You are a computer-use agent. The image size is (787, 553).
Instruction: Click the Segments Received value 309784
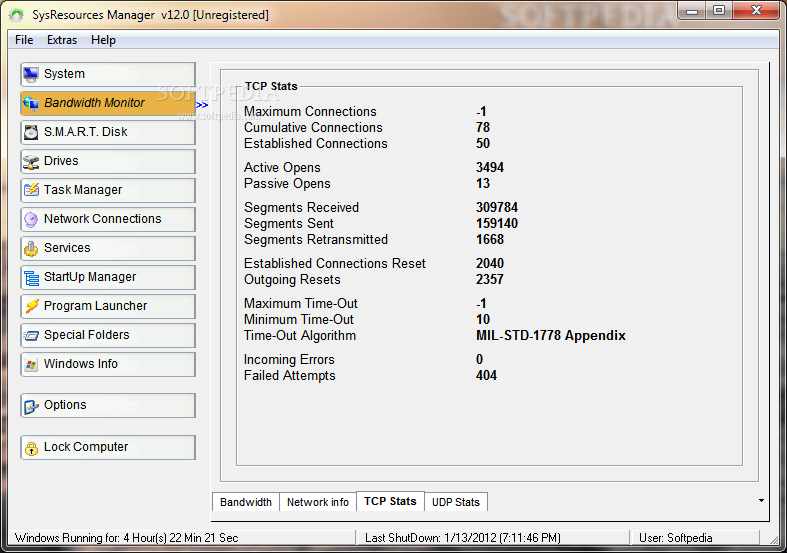pos(496,207)
